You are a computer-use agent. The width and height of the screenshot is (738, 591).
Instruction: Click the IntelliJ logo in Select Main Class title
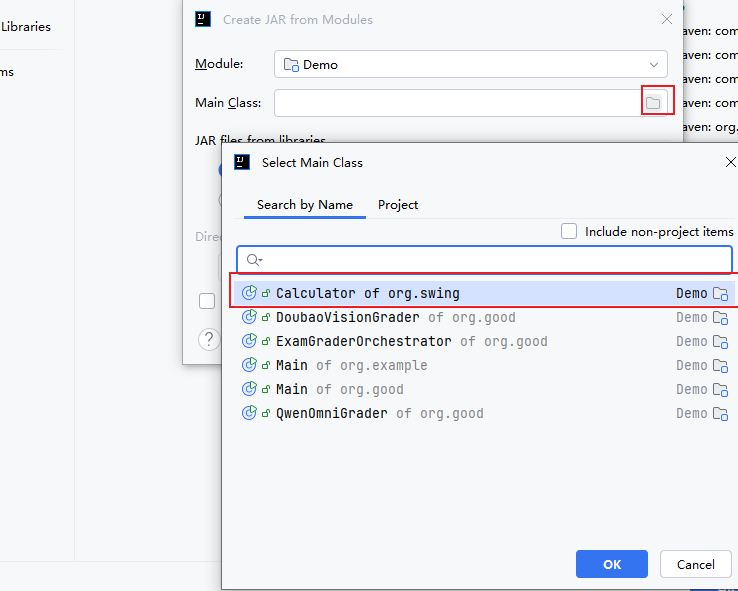click(x=242, y=162)
